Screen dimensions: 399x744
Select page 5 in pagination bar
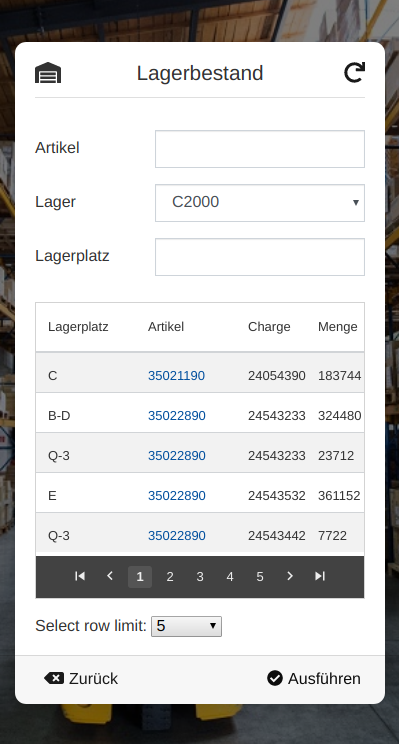(x=260, y=577)
